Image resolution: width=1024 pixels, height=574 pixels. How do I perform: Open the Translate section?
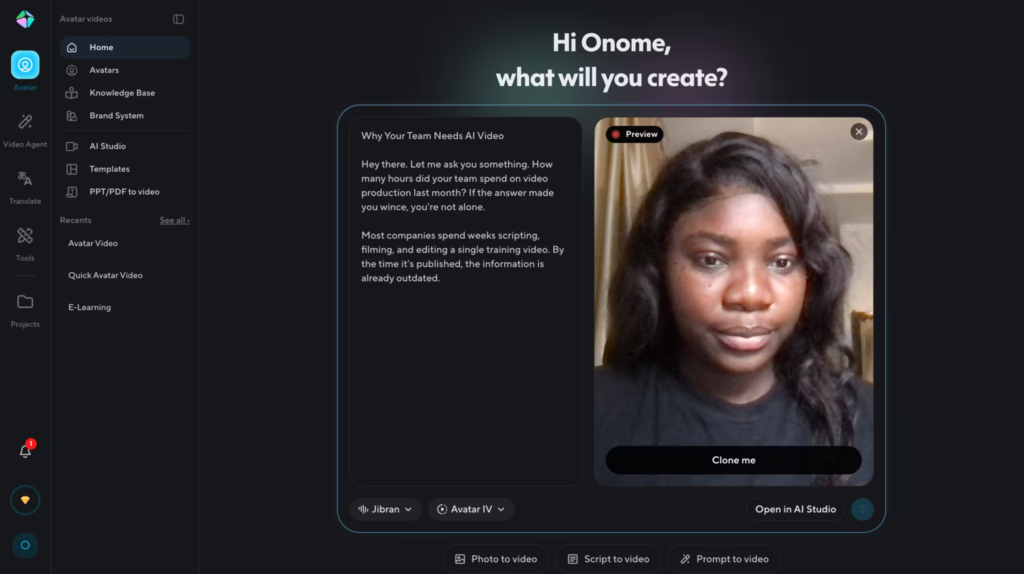25,187
